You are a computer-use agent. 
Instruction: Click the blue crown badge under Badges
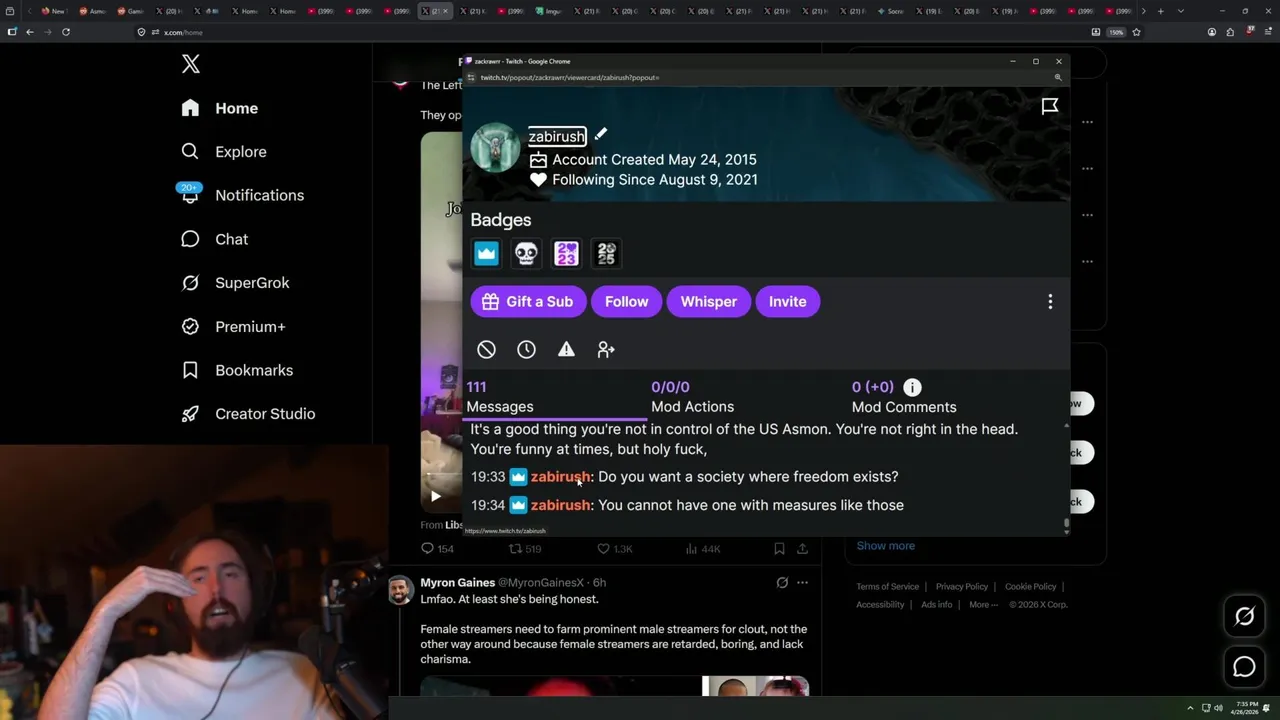pyautogui.click(x=486, y=254)
